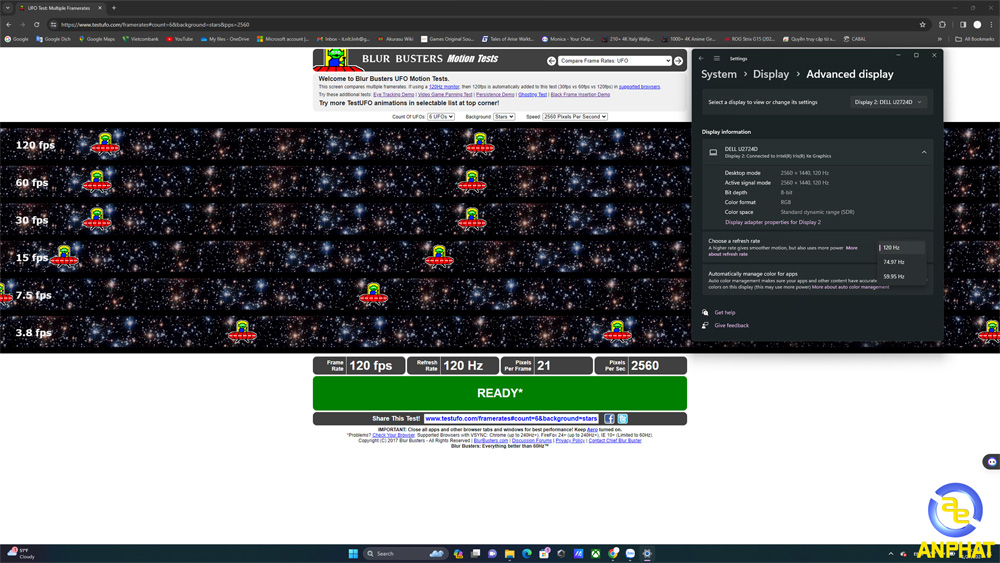Click the taskbar Search box

(x=404, y=553)
